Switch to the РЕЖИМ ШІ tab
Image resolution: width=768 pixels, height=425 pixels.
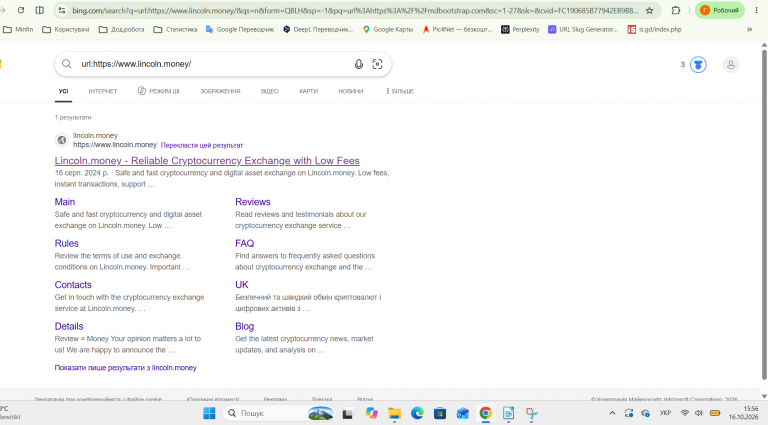pyautogui.click(x=159, y=91)
